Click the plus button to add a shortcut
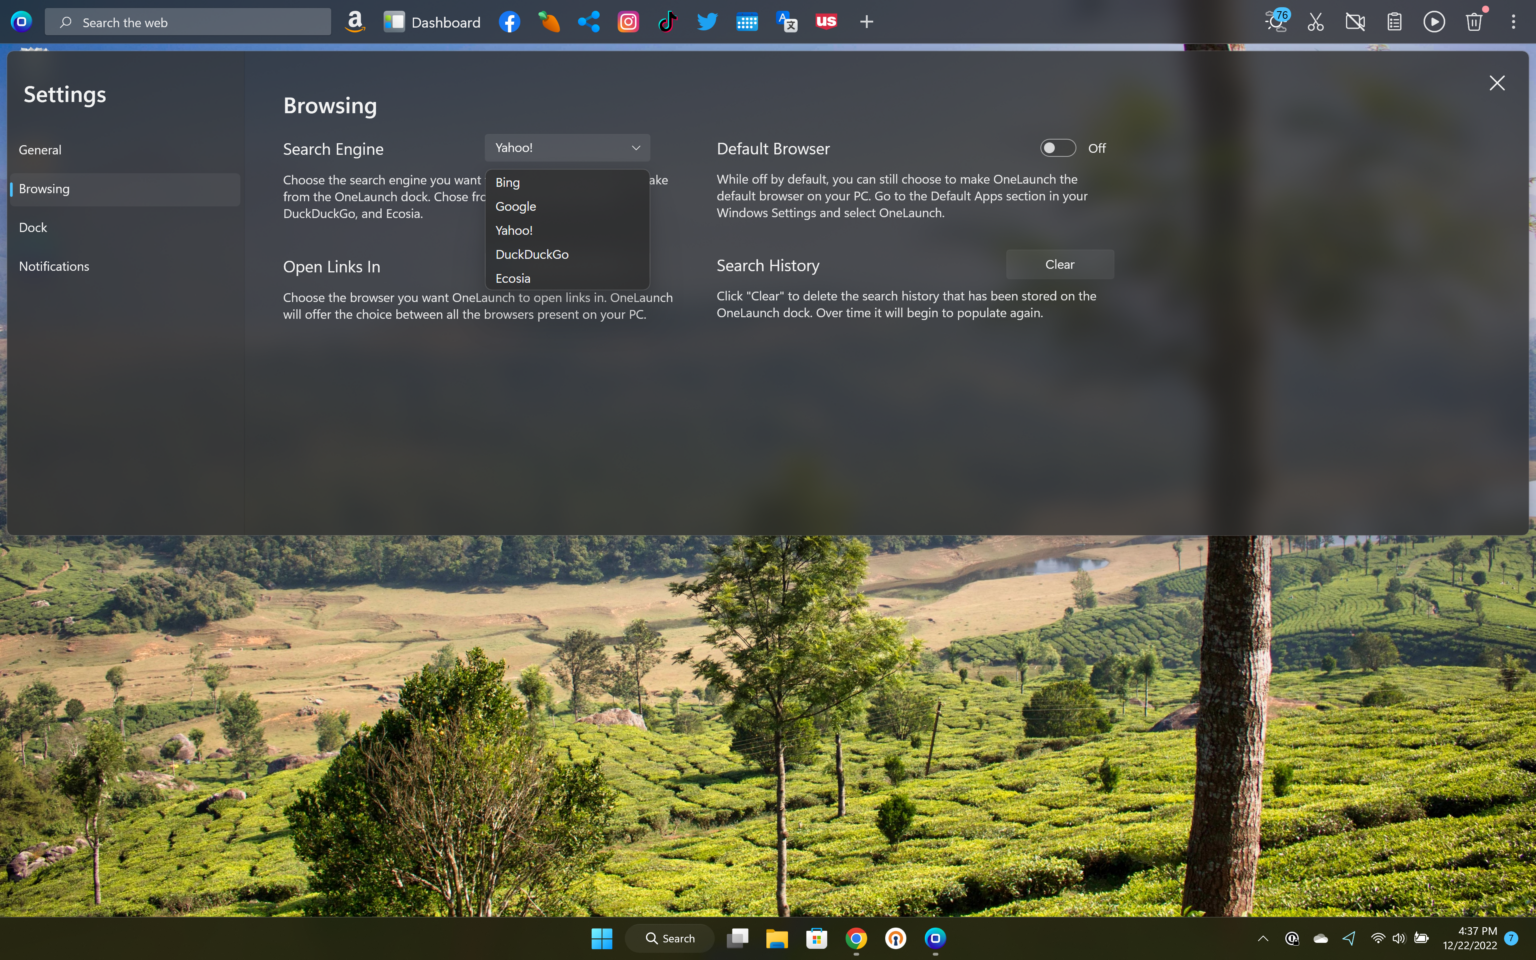1536x960 pixels. point(866,21)
